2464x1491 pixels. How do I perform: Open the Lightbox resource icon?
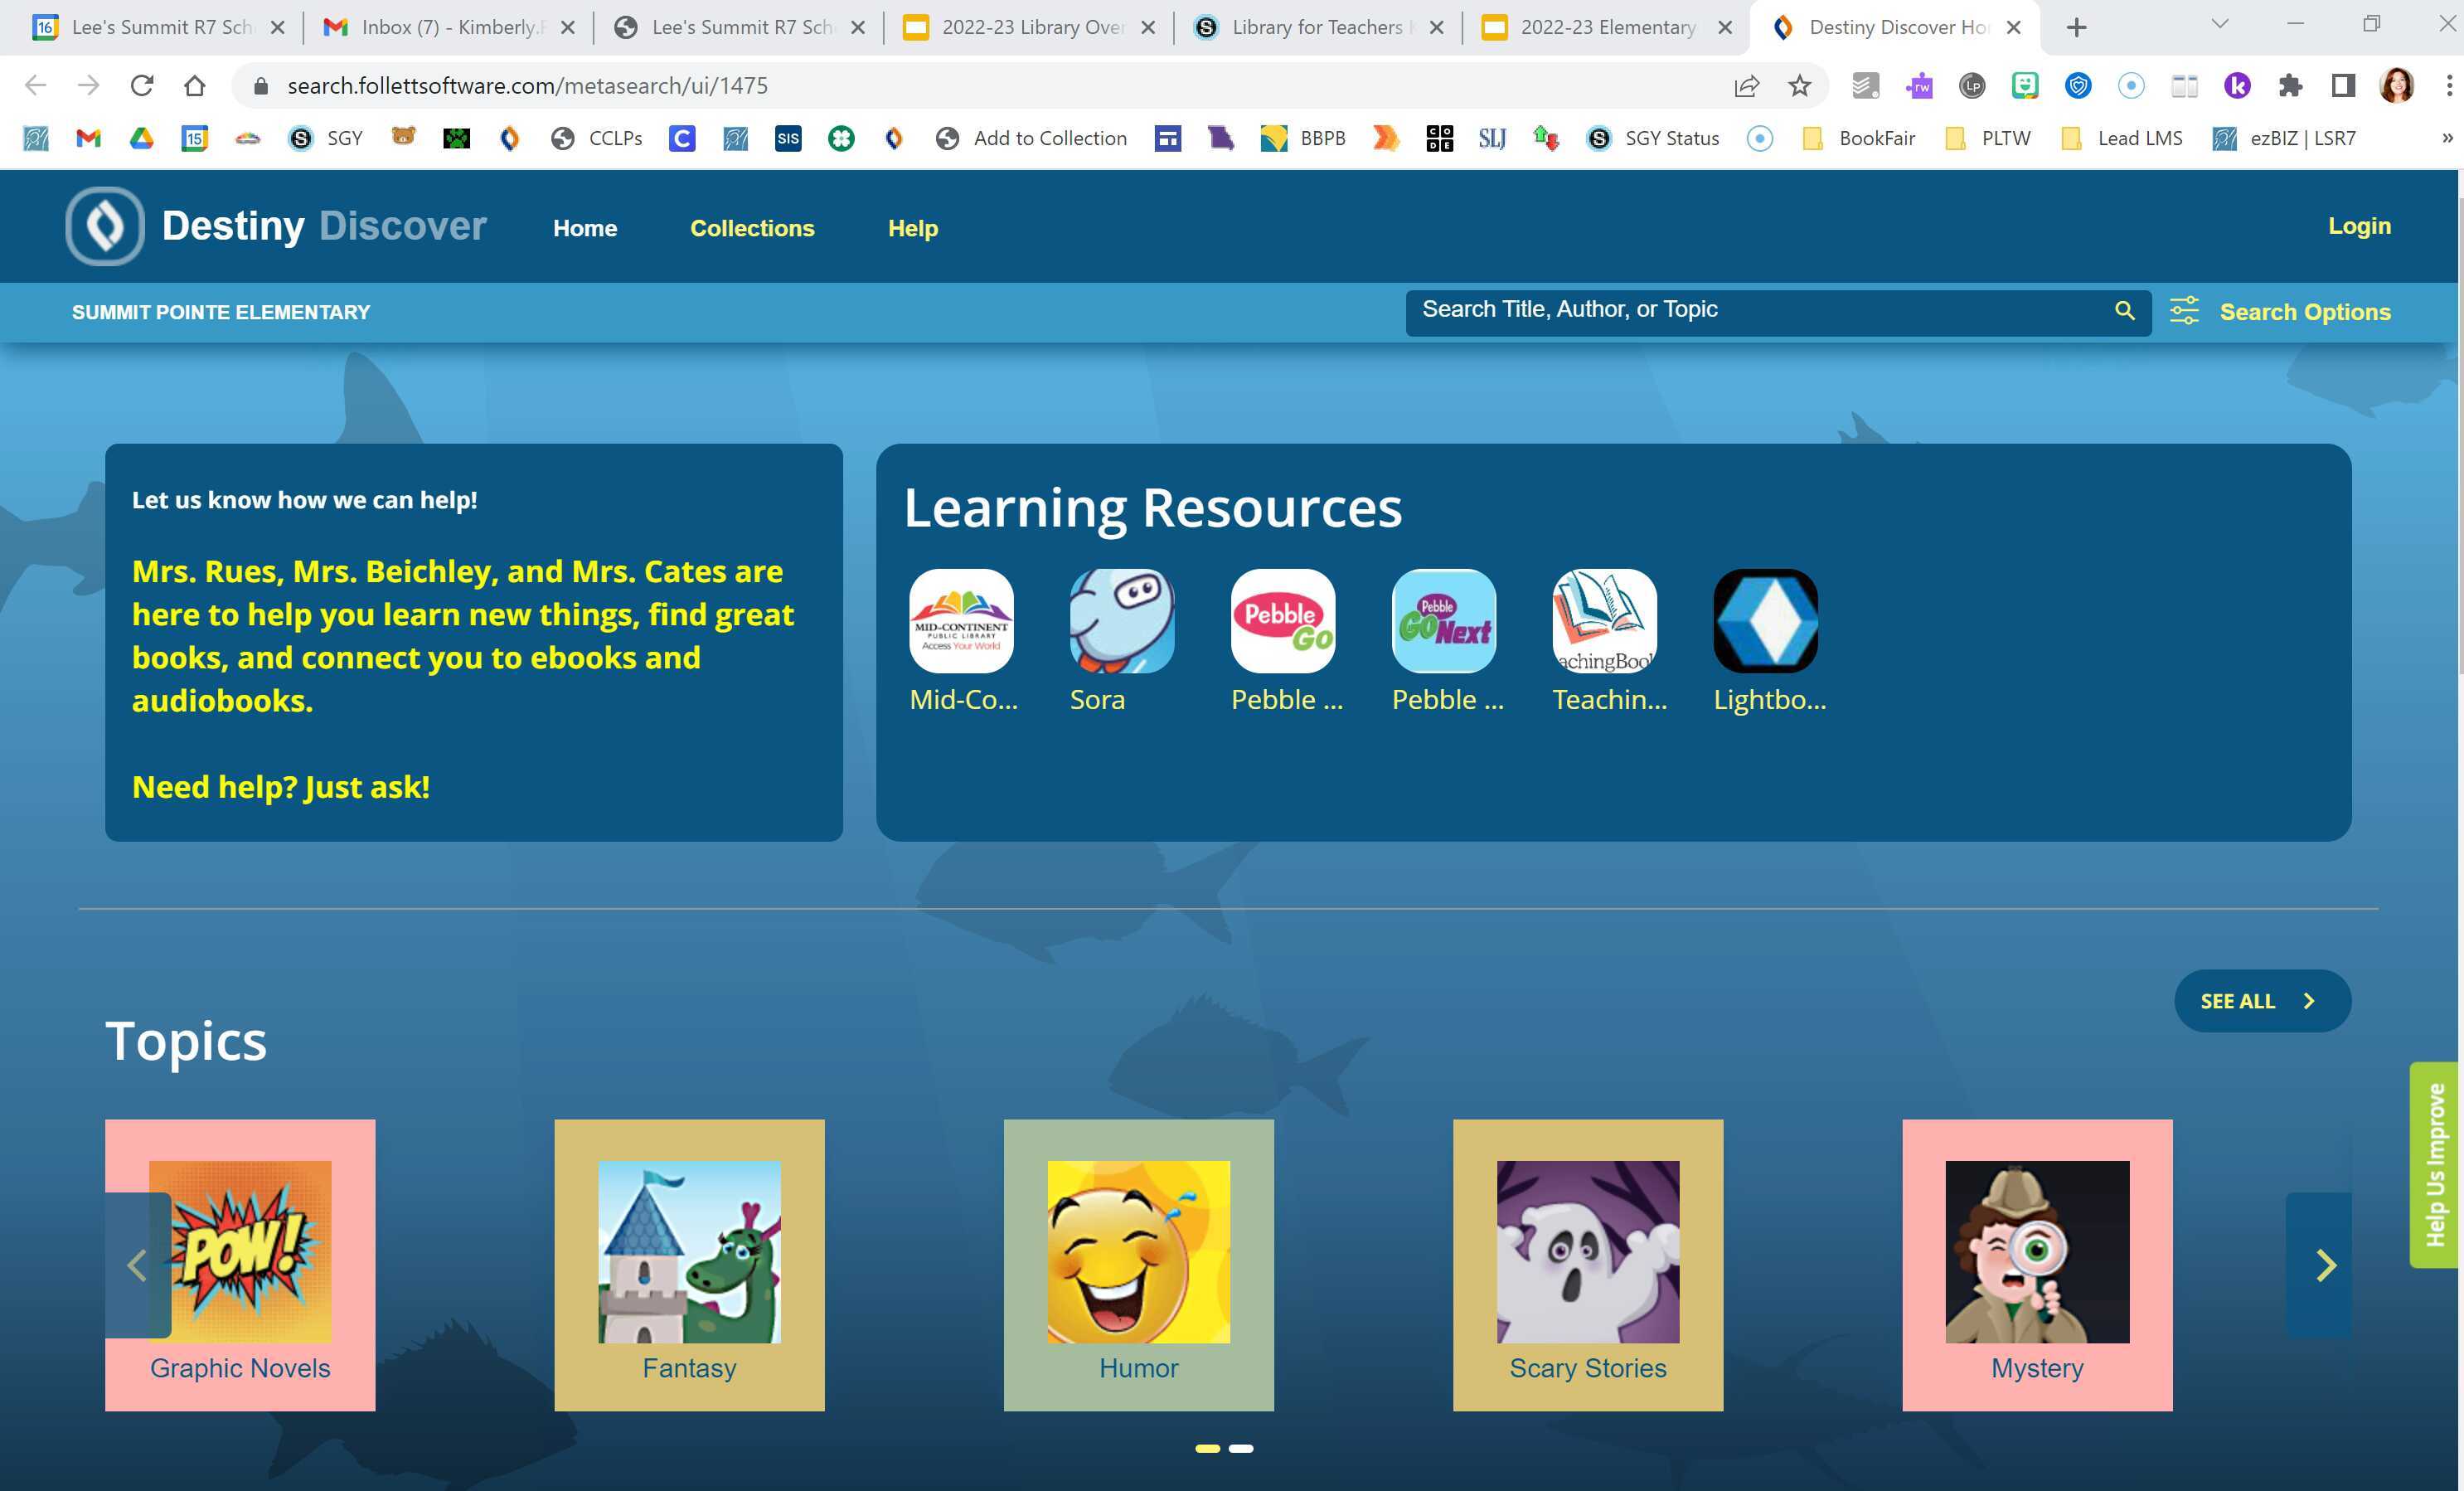click(x=1765, y=621)
